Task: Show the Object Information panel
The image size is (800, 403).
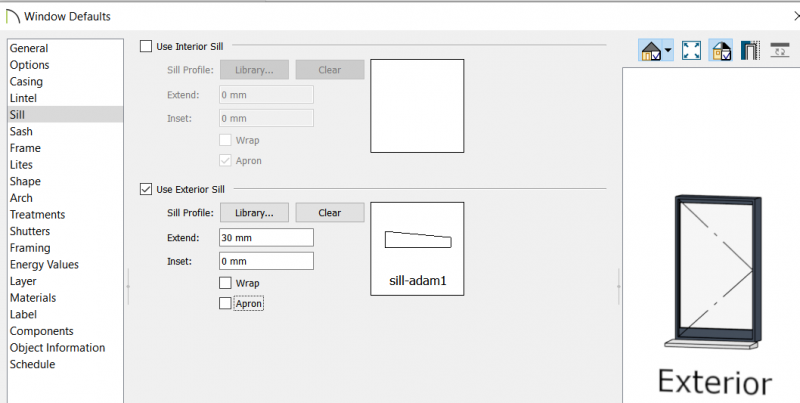Action: 57,347
